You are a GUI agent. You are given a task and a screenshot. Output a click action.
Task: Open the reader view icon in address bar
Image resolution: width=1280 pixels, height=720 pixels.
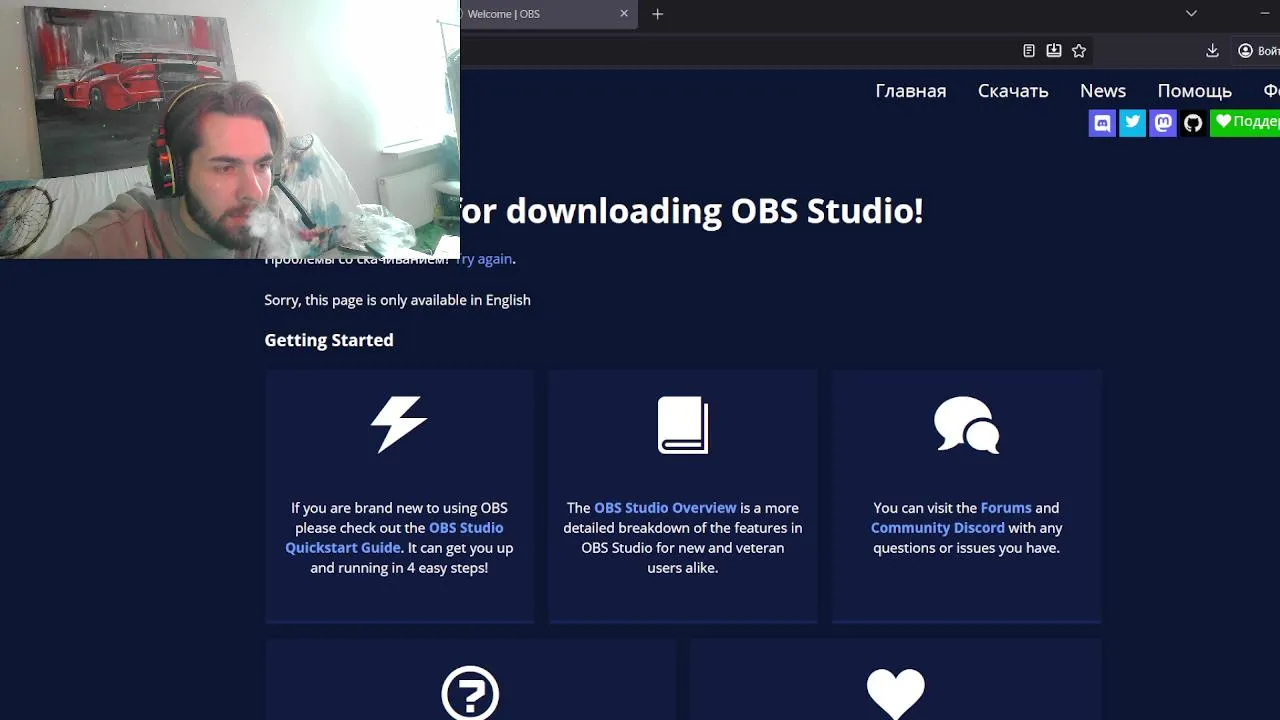pos(1029,51)
